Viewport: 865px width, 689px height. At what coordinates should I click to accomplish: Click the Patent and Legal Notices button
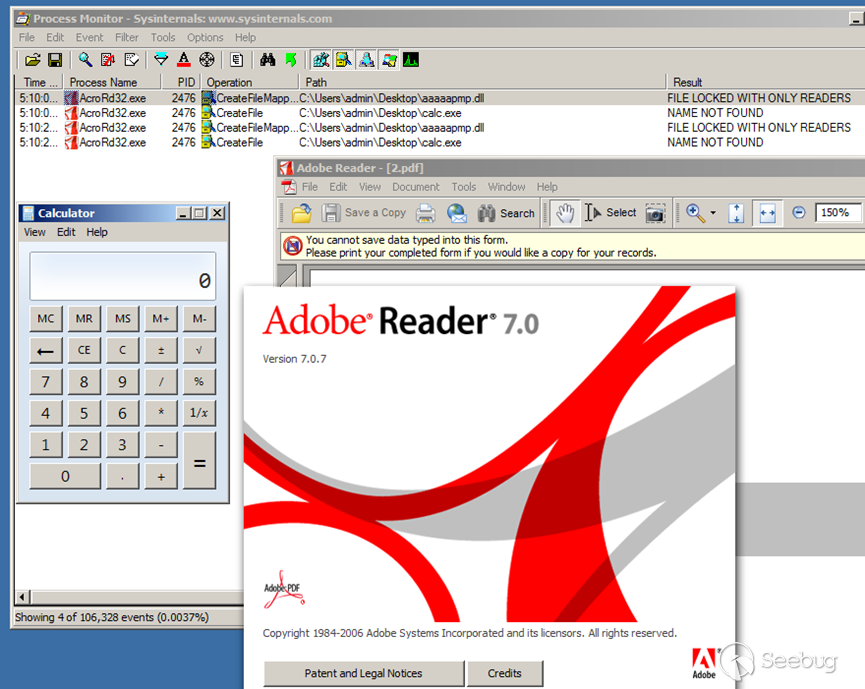coord(363,673)
